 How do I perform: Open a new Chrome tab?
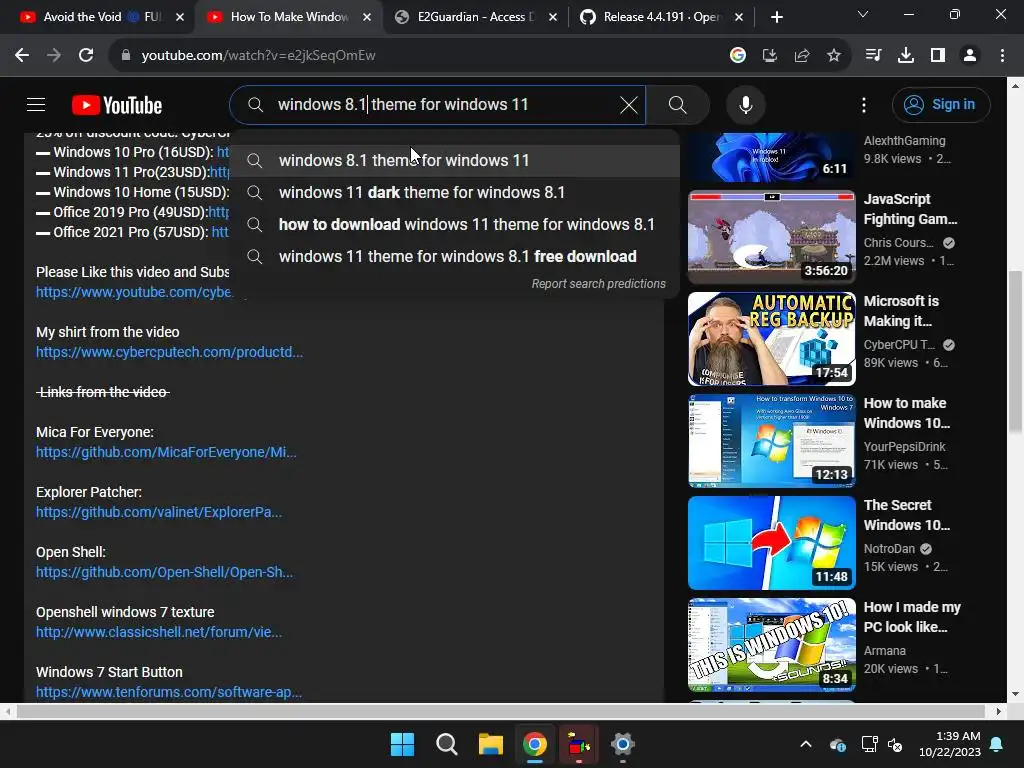coord(776,17)
